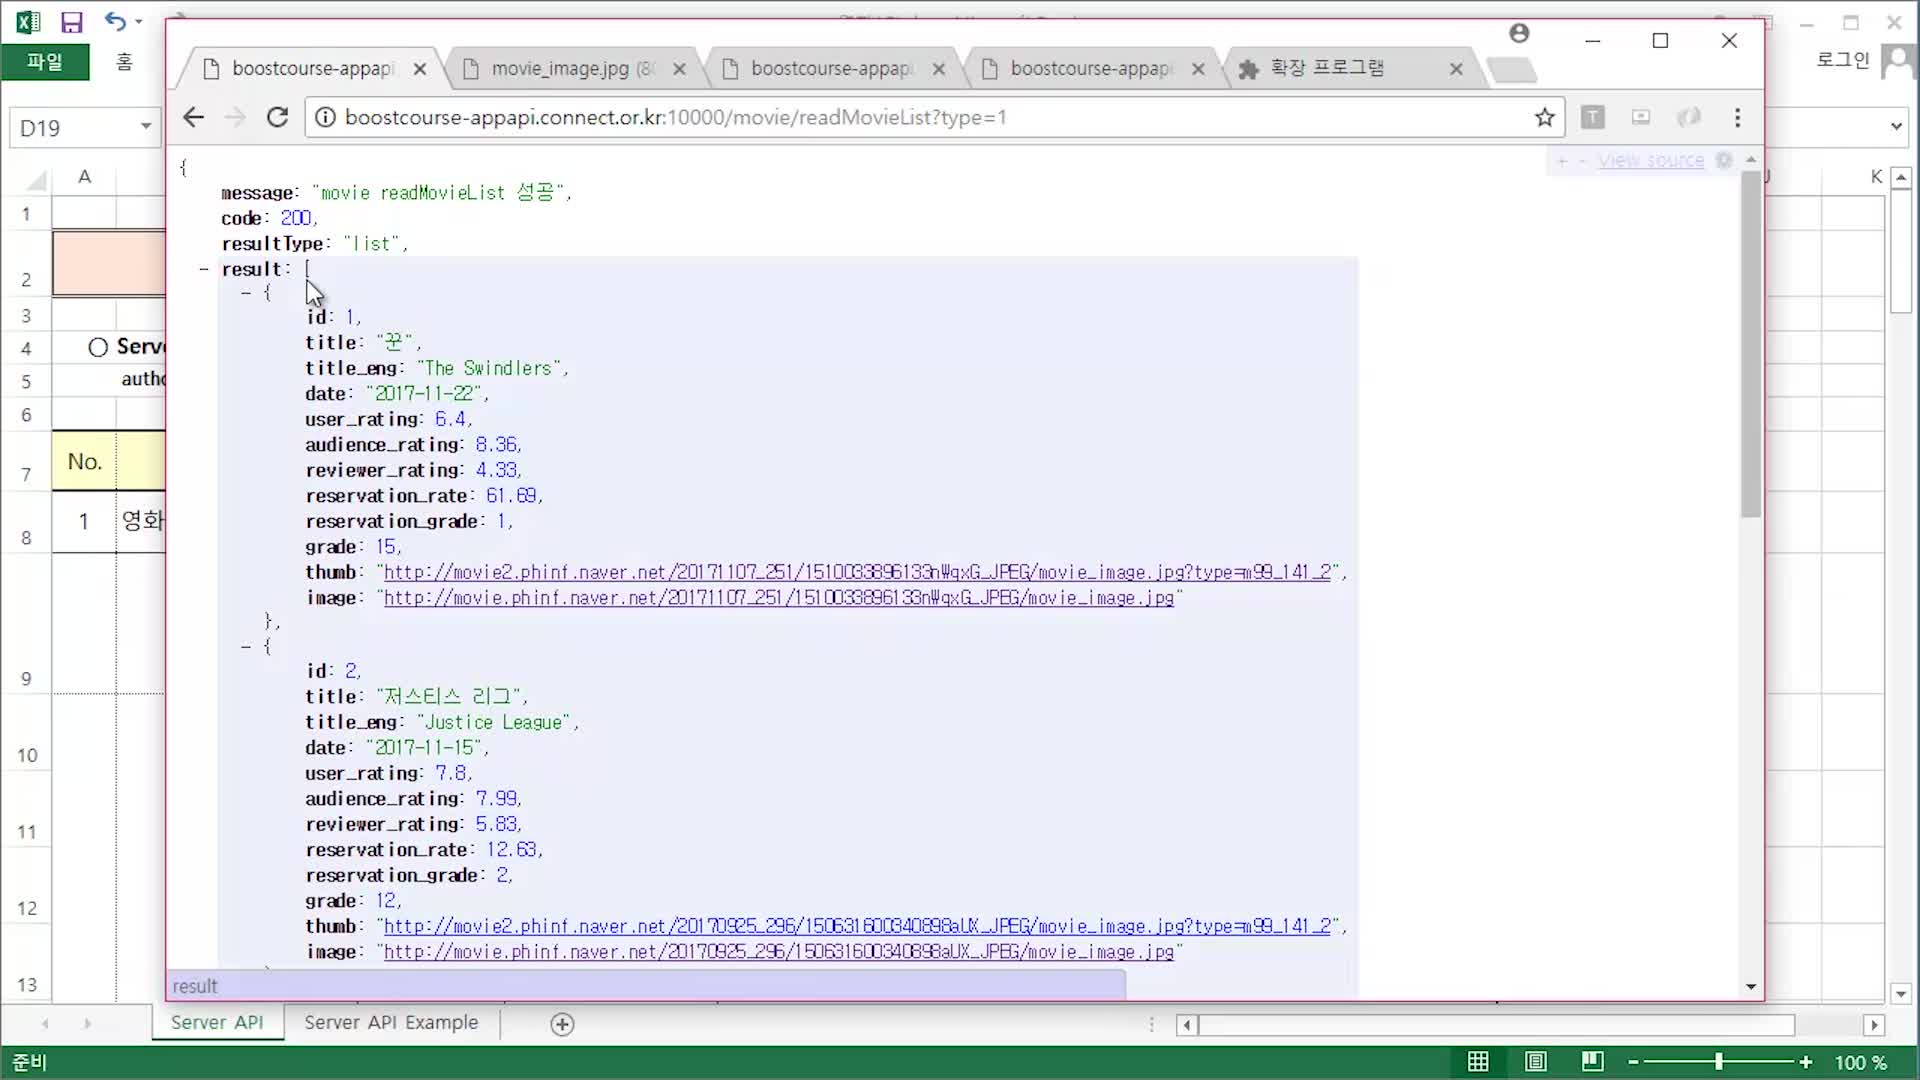
Task: Switch to Page Layout view
Action: pos(1536,1062)
